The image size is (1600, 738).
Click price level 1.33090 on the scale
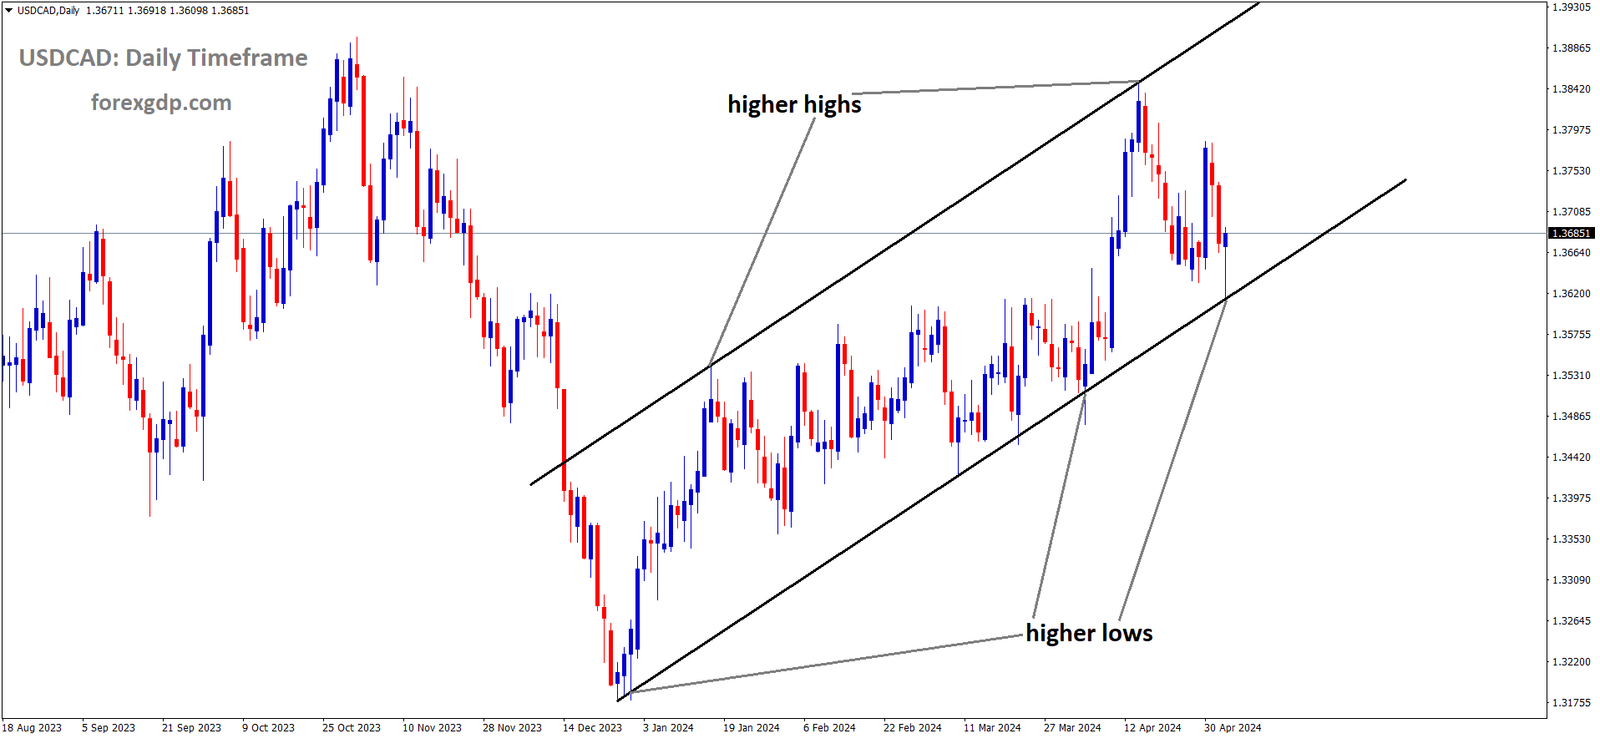(1571, 580)
